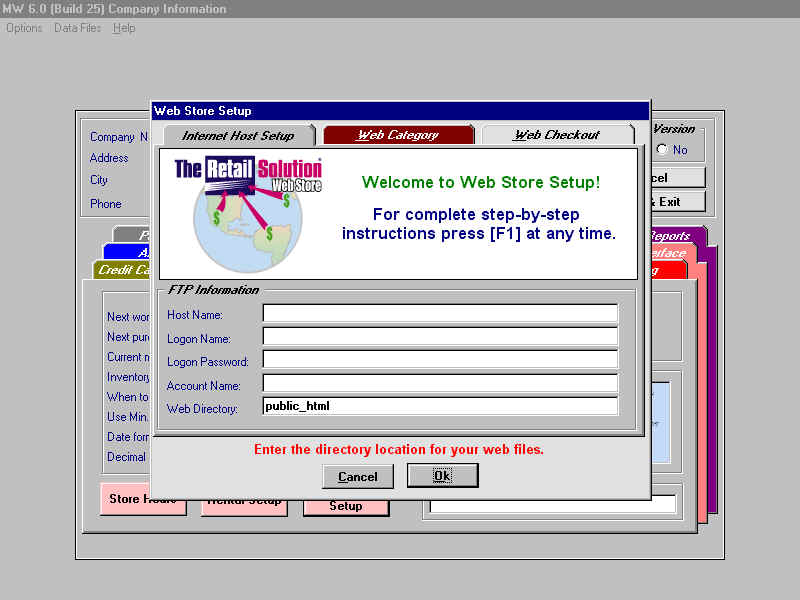The image size is (800, 600).
Task: Switch to Web Checkout tab
Action: tap(557, 135)
